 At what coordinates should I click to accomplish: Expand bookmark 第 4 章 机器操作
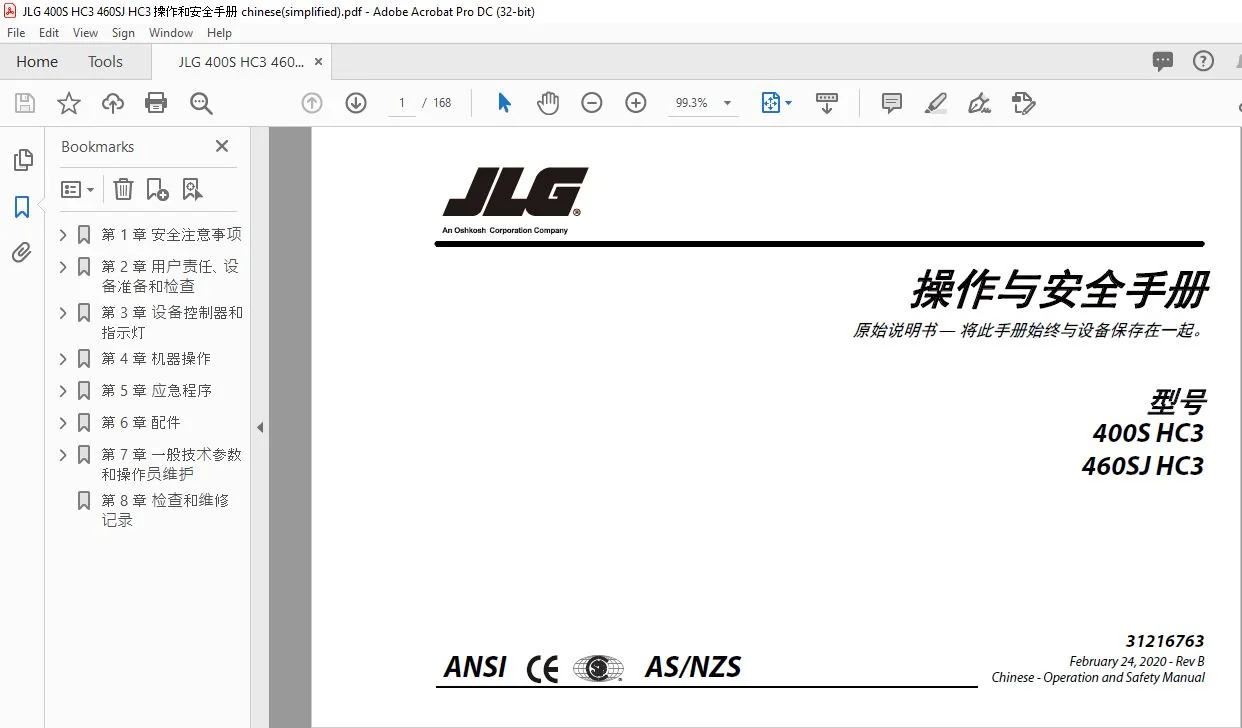(x=63, y=359)
